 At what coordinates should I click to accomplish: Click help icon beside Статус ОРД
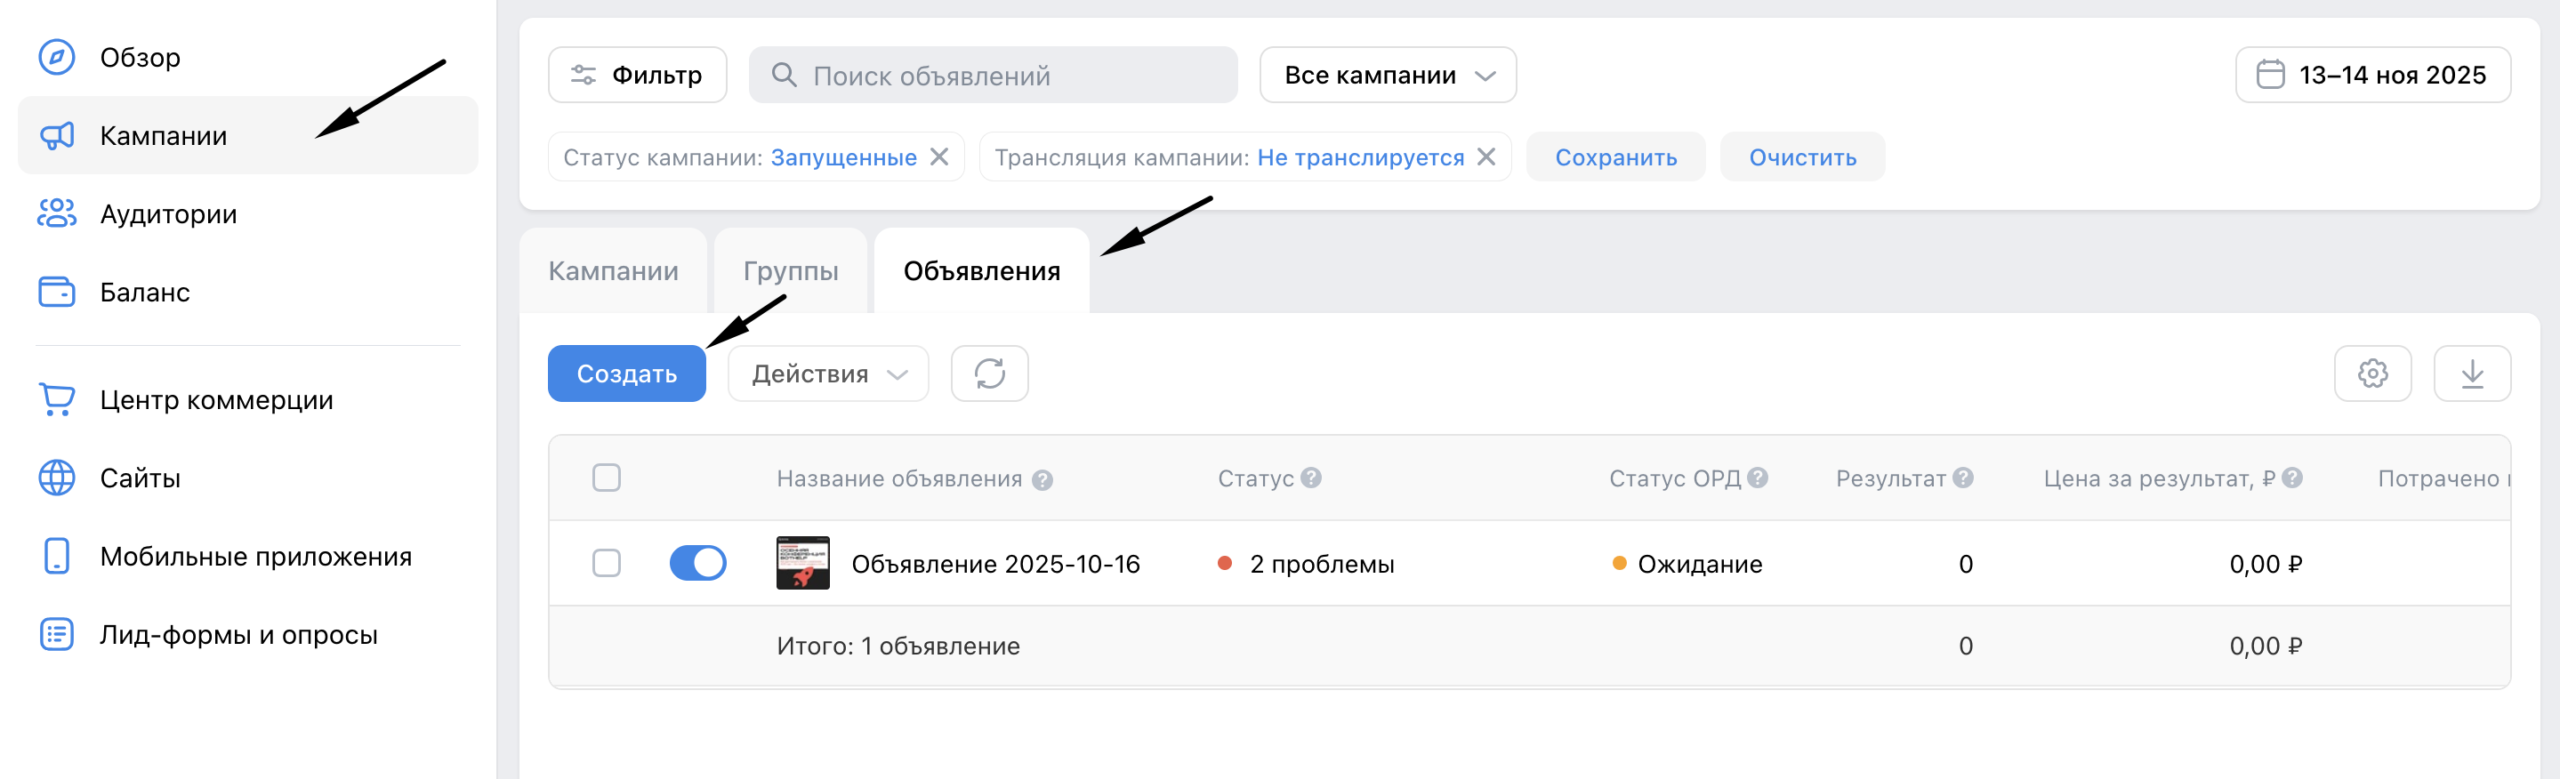(1758, 478)
